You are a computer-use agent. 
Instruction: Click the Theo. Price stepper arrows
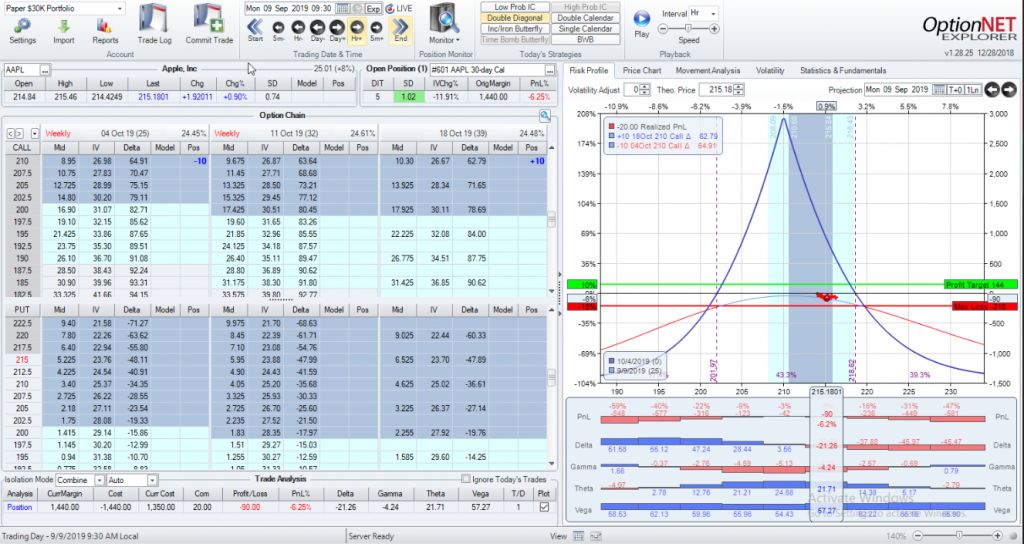tap(739, 89)
